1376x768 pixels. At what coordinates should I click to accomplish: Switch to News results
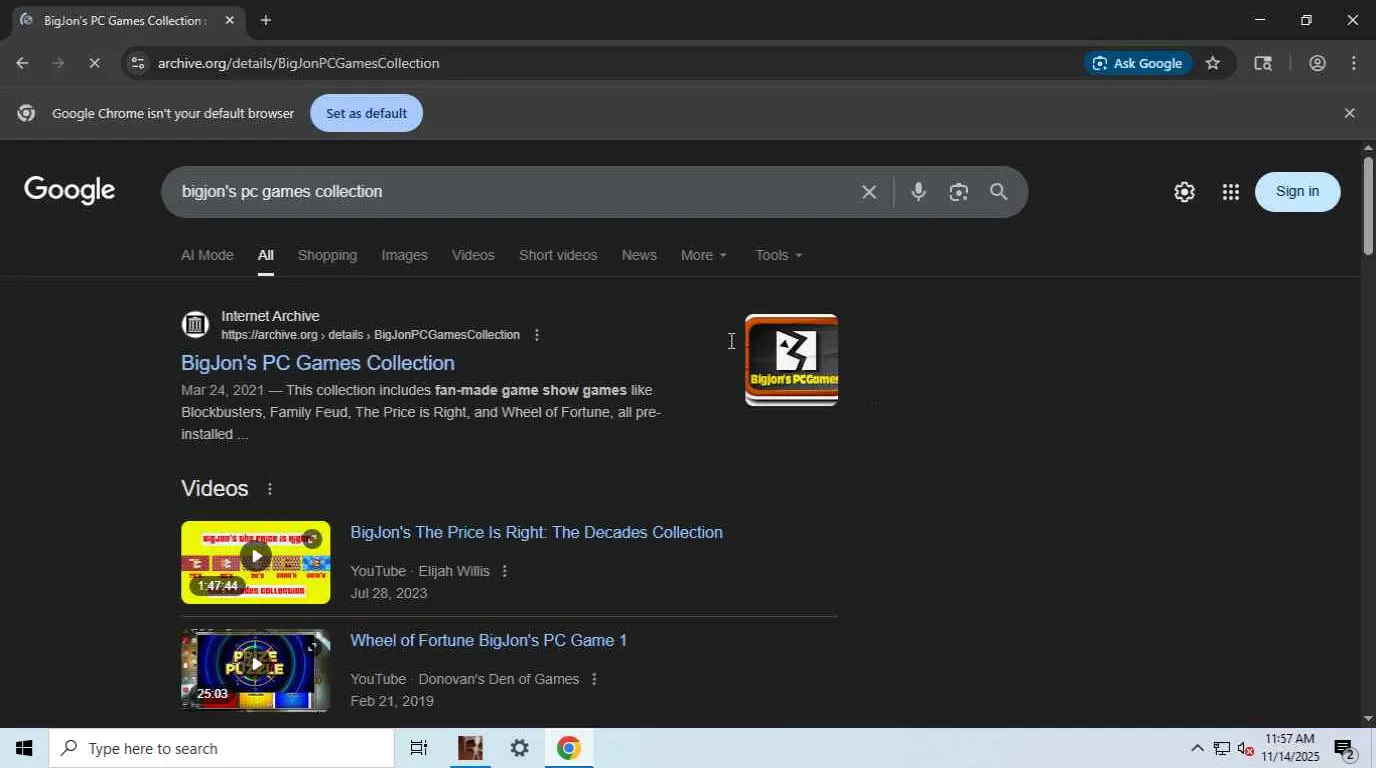[x=639, y=255]
